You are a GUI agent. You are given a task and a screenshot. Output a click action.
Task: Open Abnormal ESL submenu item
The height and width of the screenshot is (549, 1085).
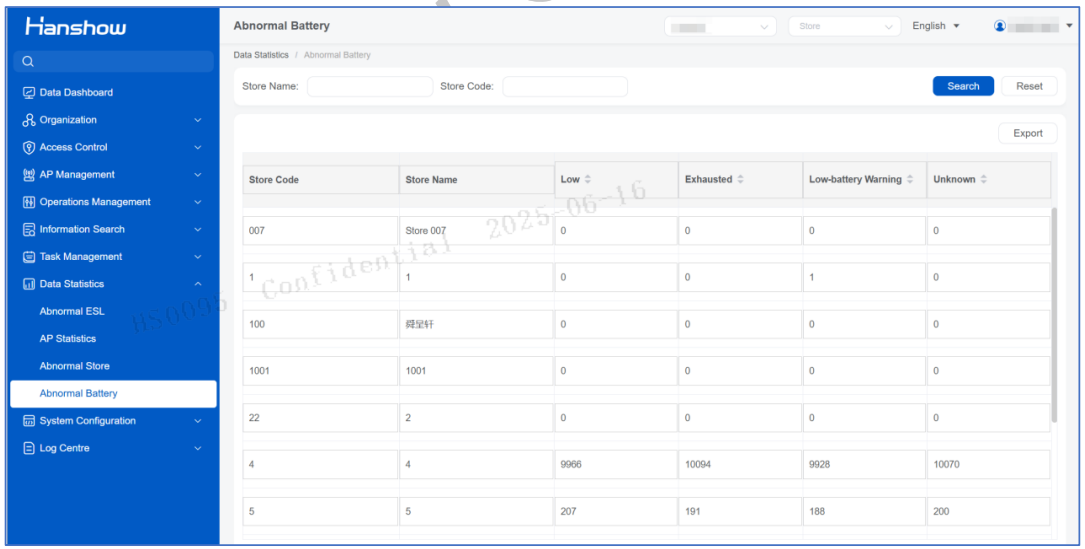pyautogui.click(x=72, y=312)
